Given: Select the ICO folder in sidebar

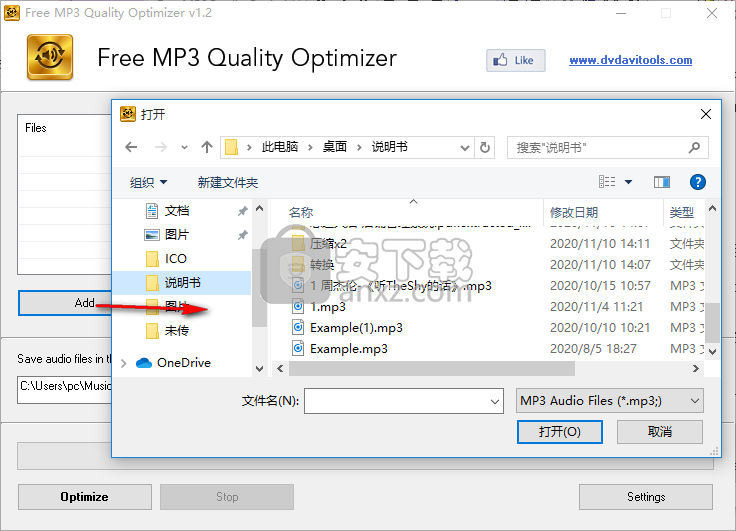Looking at the screenshot, I should pyautogui.click(x=175, y=259).
